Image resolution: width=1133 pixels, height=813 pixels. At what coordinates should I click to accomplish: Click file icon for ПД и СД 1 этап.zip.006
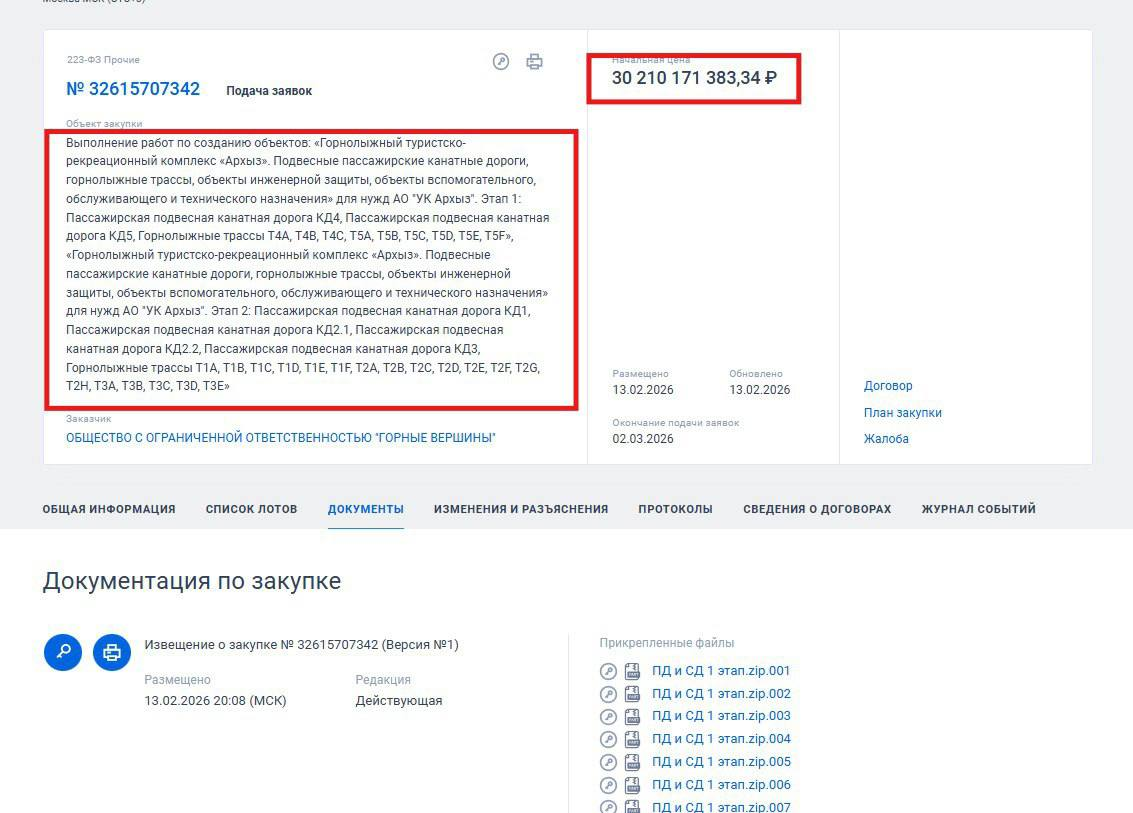[x=632, y=785]
